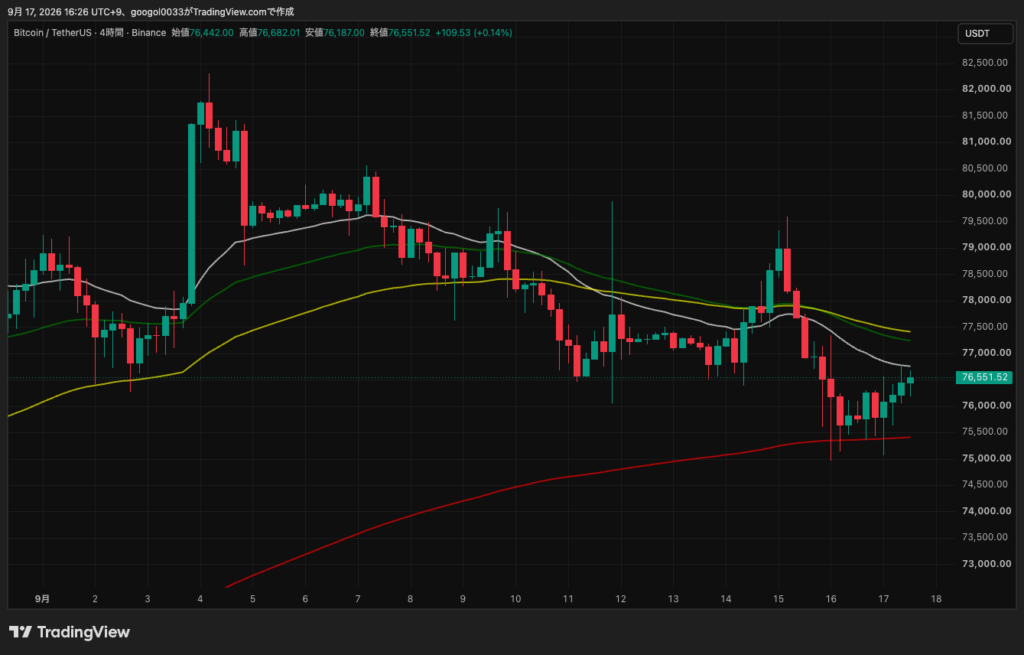
Task: Click the 73,000.00 price axis label
Action: [986, 564]
